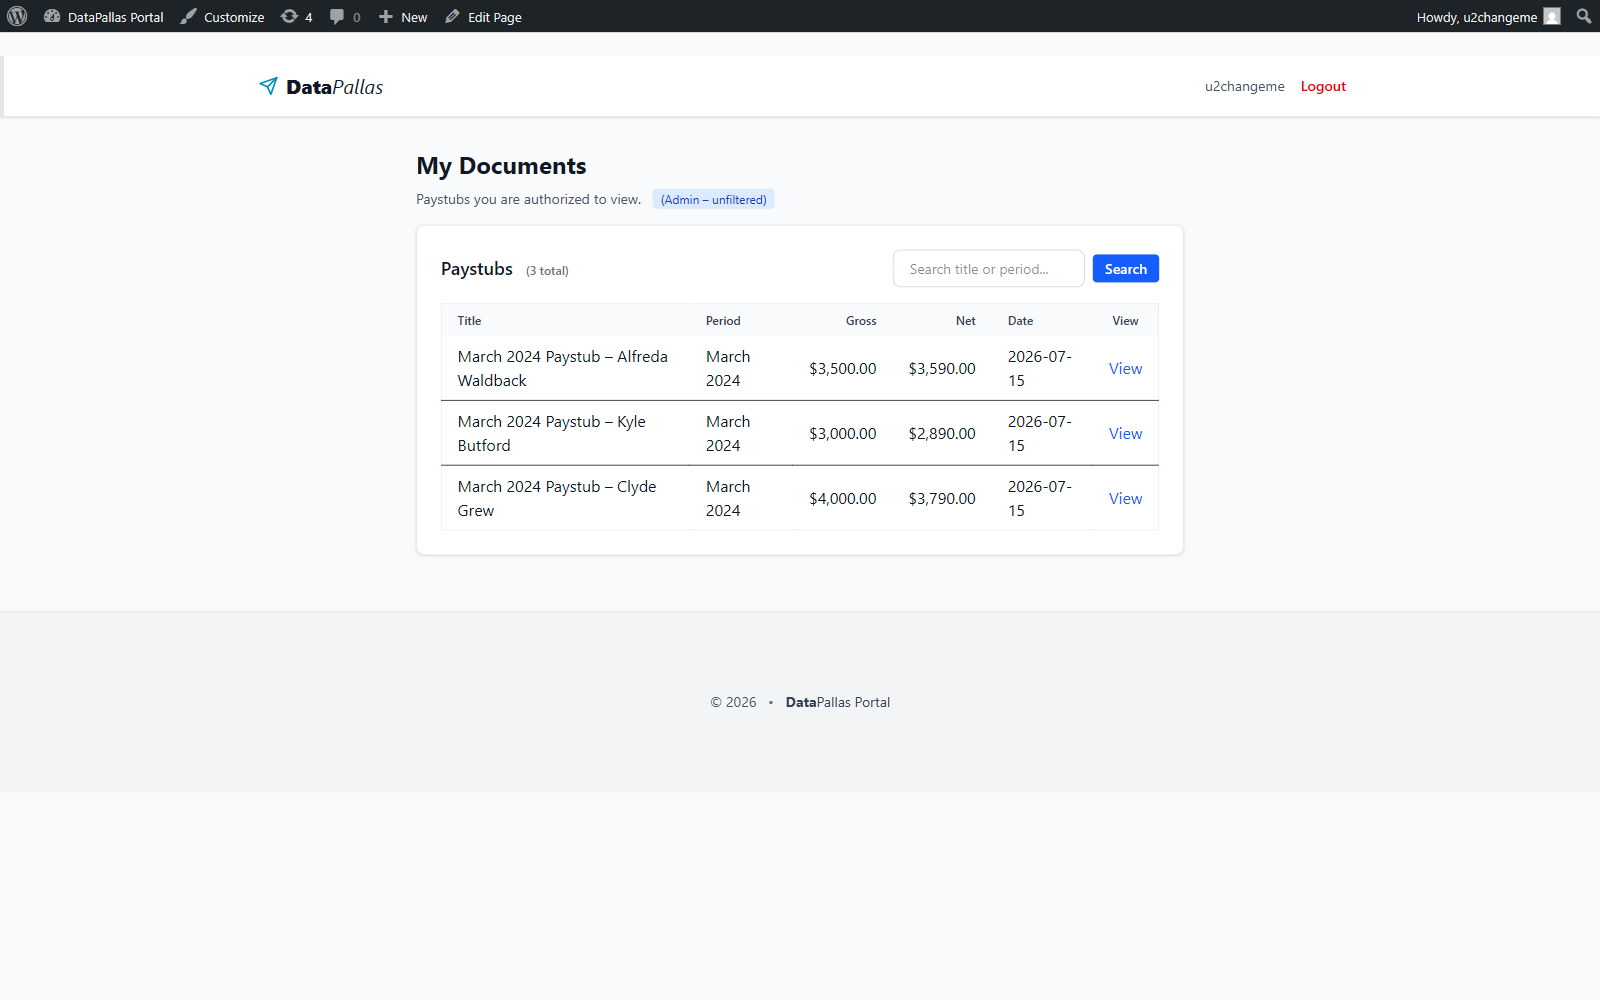The width and height of the screenshot is (1600, 1000).
Task: Open the DataPallas Portal dashboard menu
Action: click(x=104, y=16)
